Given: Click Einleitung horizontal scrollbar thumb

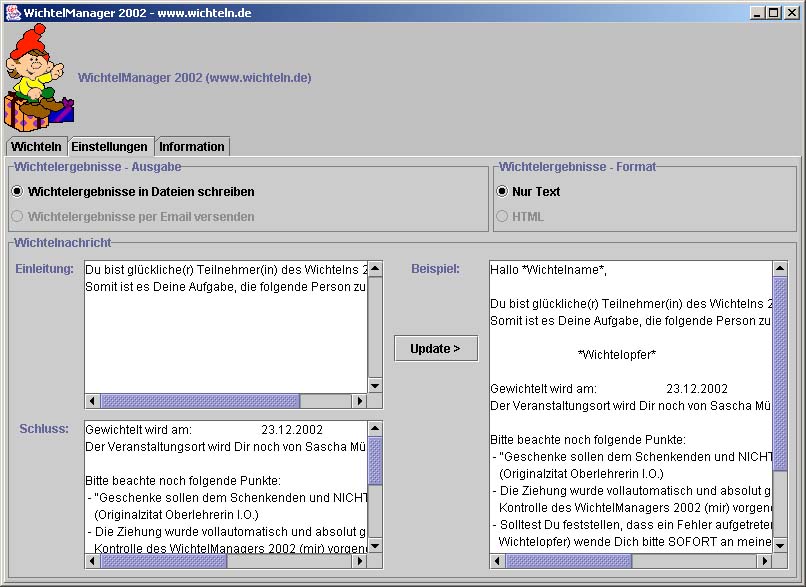Looking at the screenshot, I should 199,401.
